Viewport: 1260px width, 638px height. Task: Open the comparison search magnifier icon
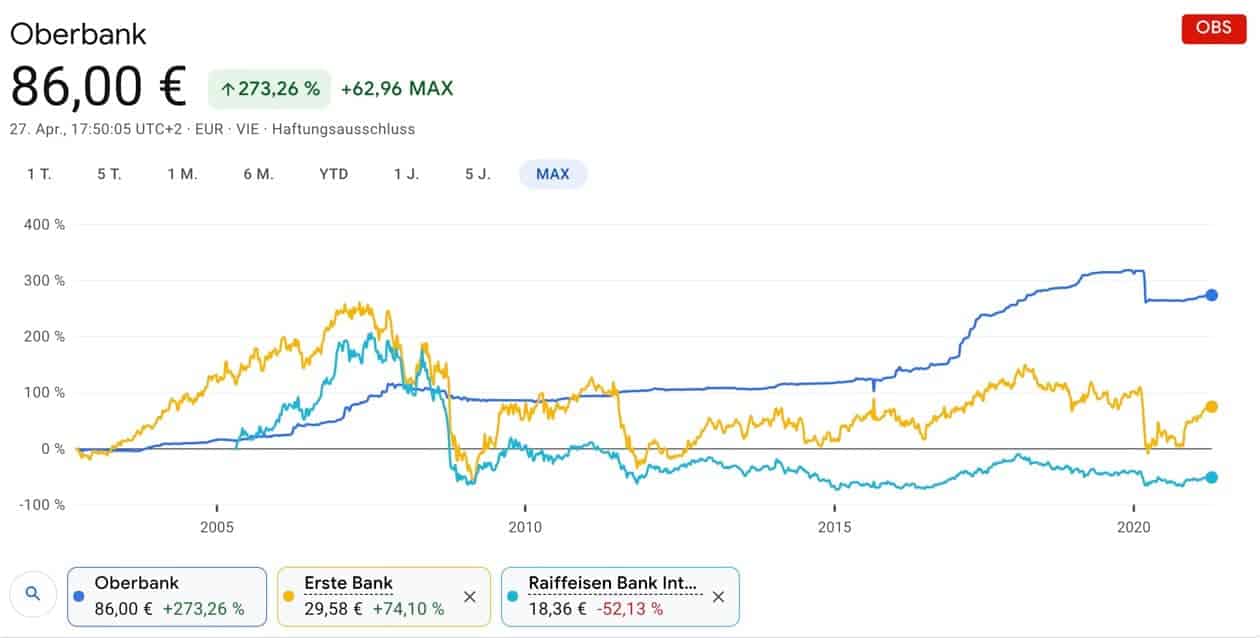pyautogui.click(x=33, y=594)
